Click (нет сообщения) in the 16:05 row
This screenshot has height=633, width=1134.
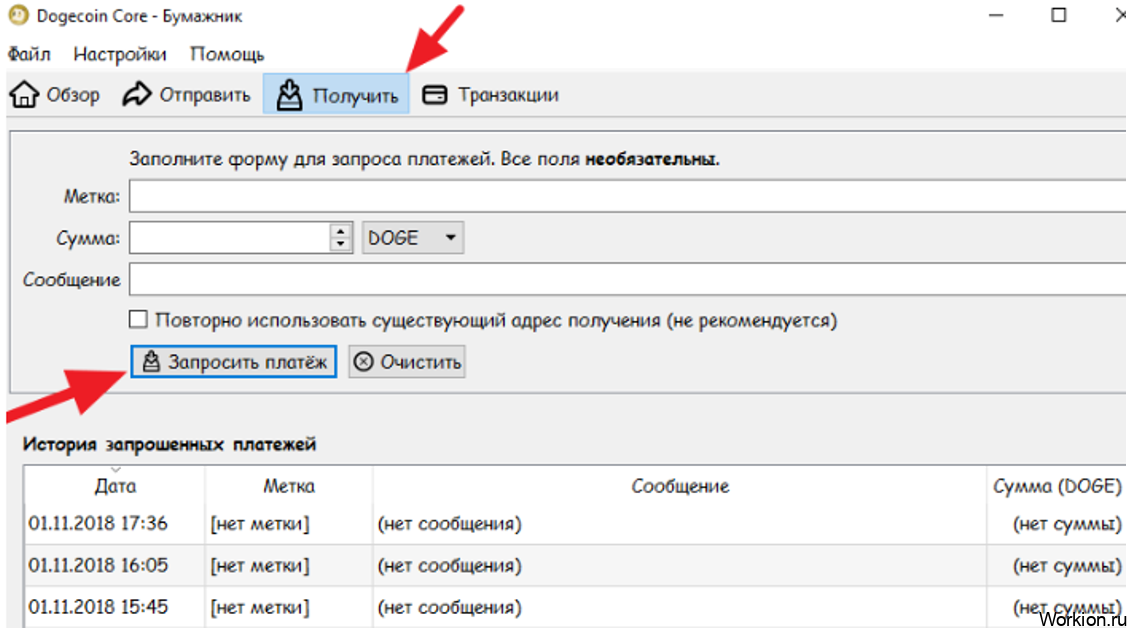[x=449, y=565]
